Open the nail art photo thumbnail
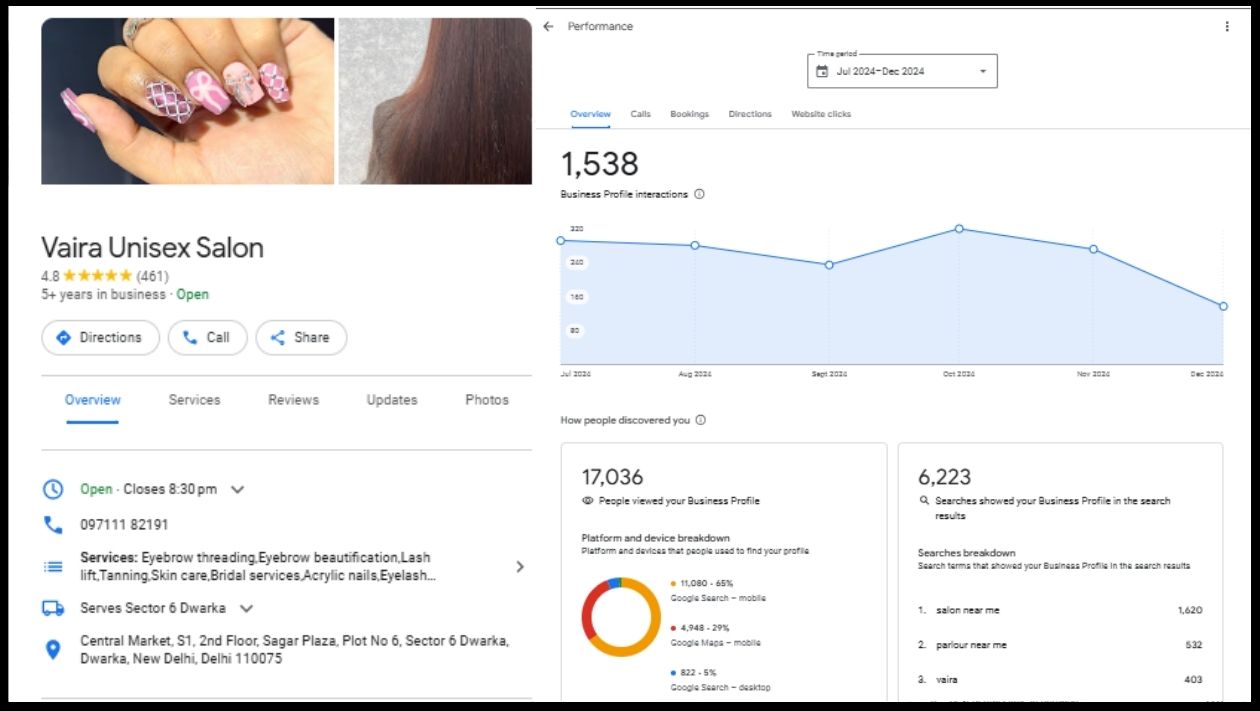1260x711 pixels. pyautogui.click(x=187, y=101)
